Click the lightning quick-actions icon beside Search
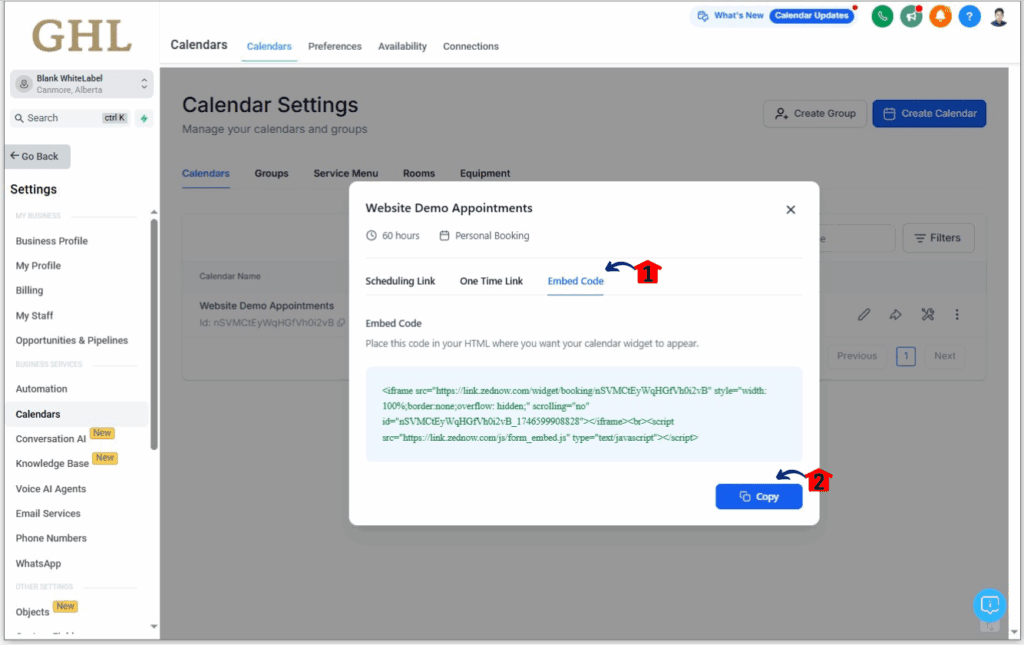Viewport: 1024px width, 645px height. click(x=144, y=118)
